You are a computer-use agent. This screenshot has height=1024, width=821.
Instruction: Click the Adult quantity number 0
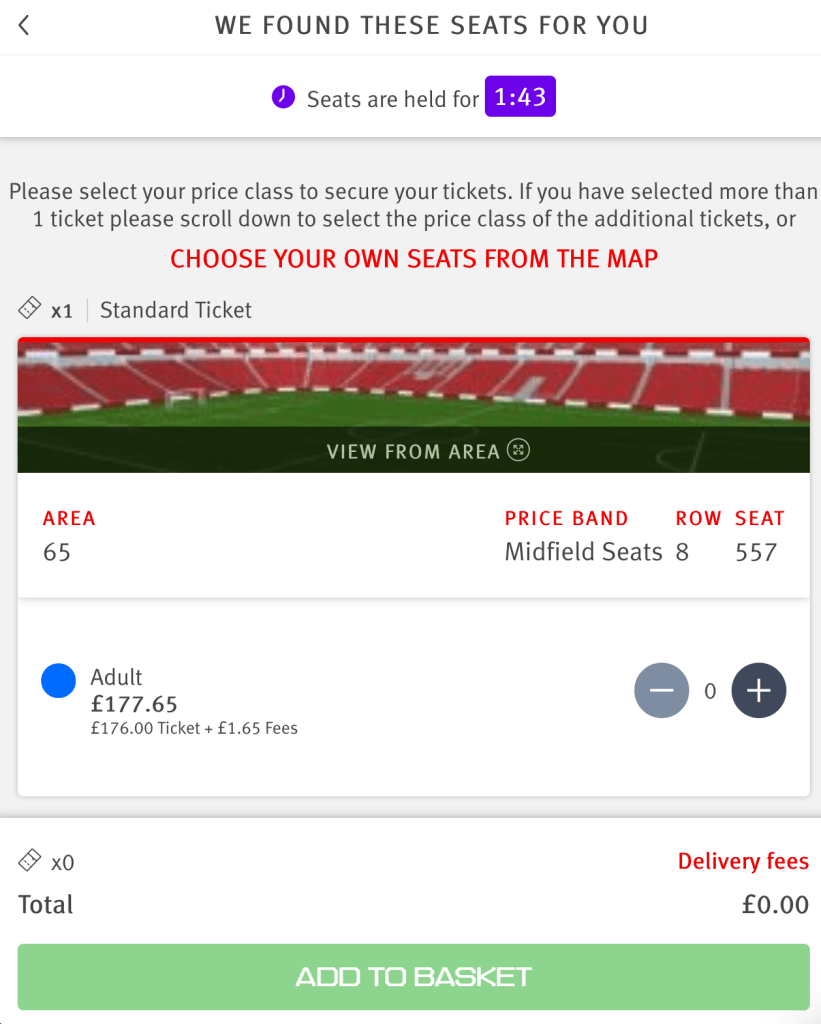point(710,690)
